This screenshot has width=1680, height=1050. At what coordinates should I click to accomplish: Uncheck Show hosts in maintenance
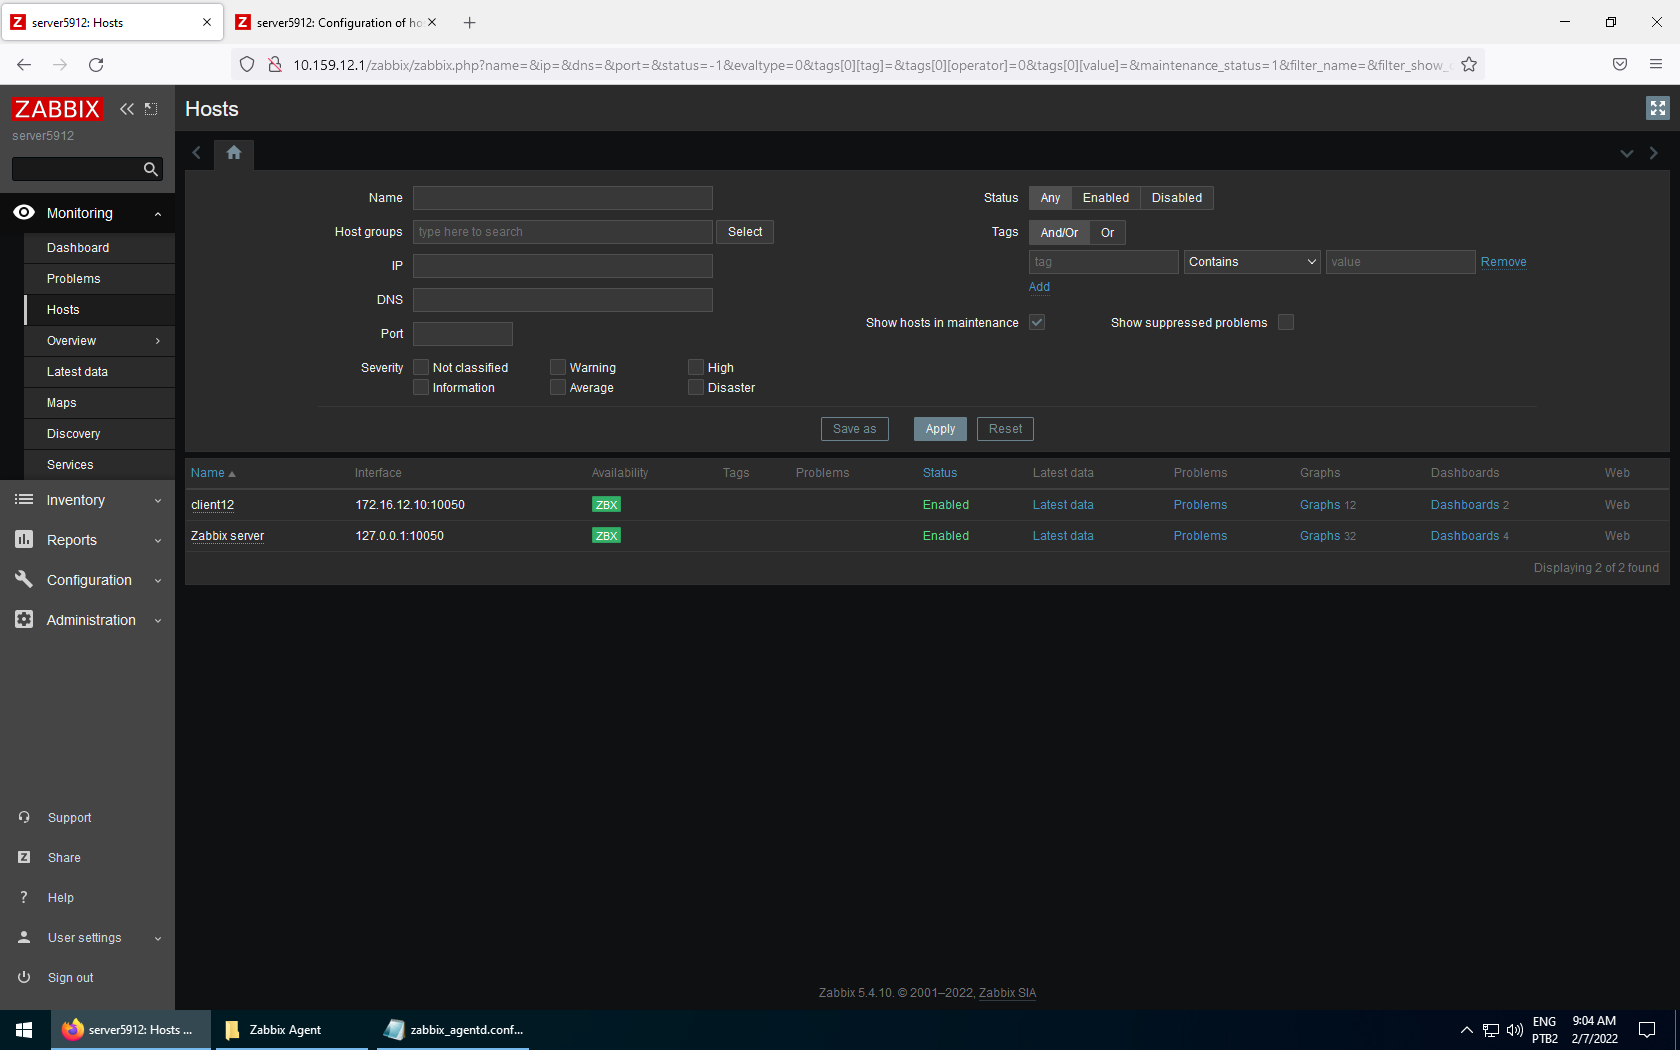point(1037,322)
